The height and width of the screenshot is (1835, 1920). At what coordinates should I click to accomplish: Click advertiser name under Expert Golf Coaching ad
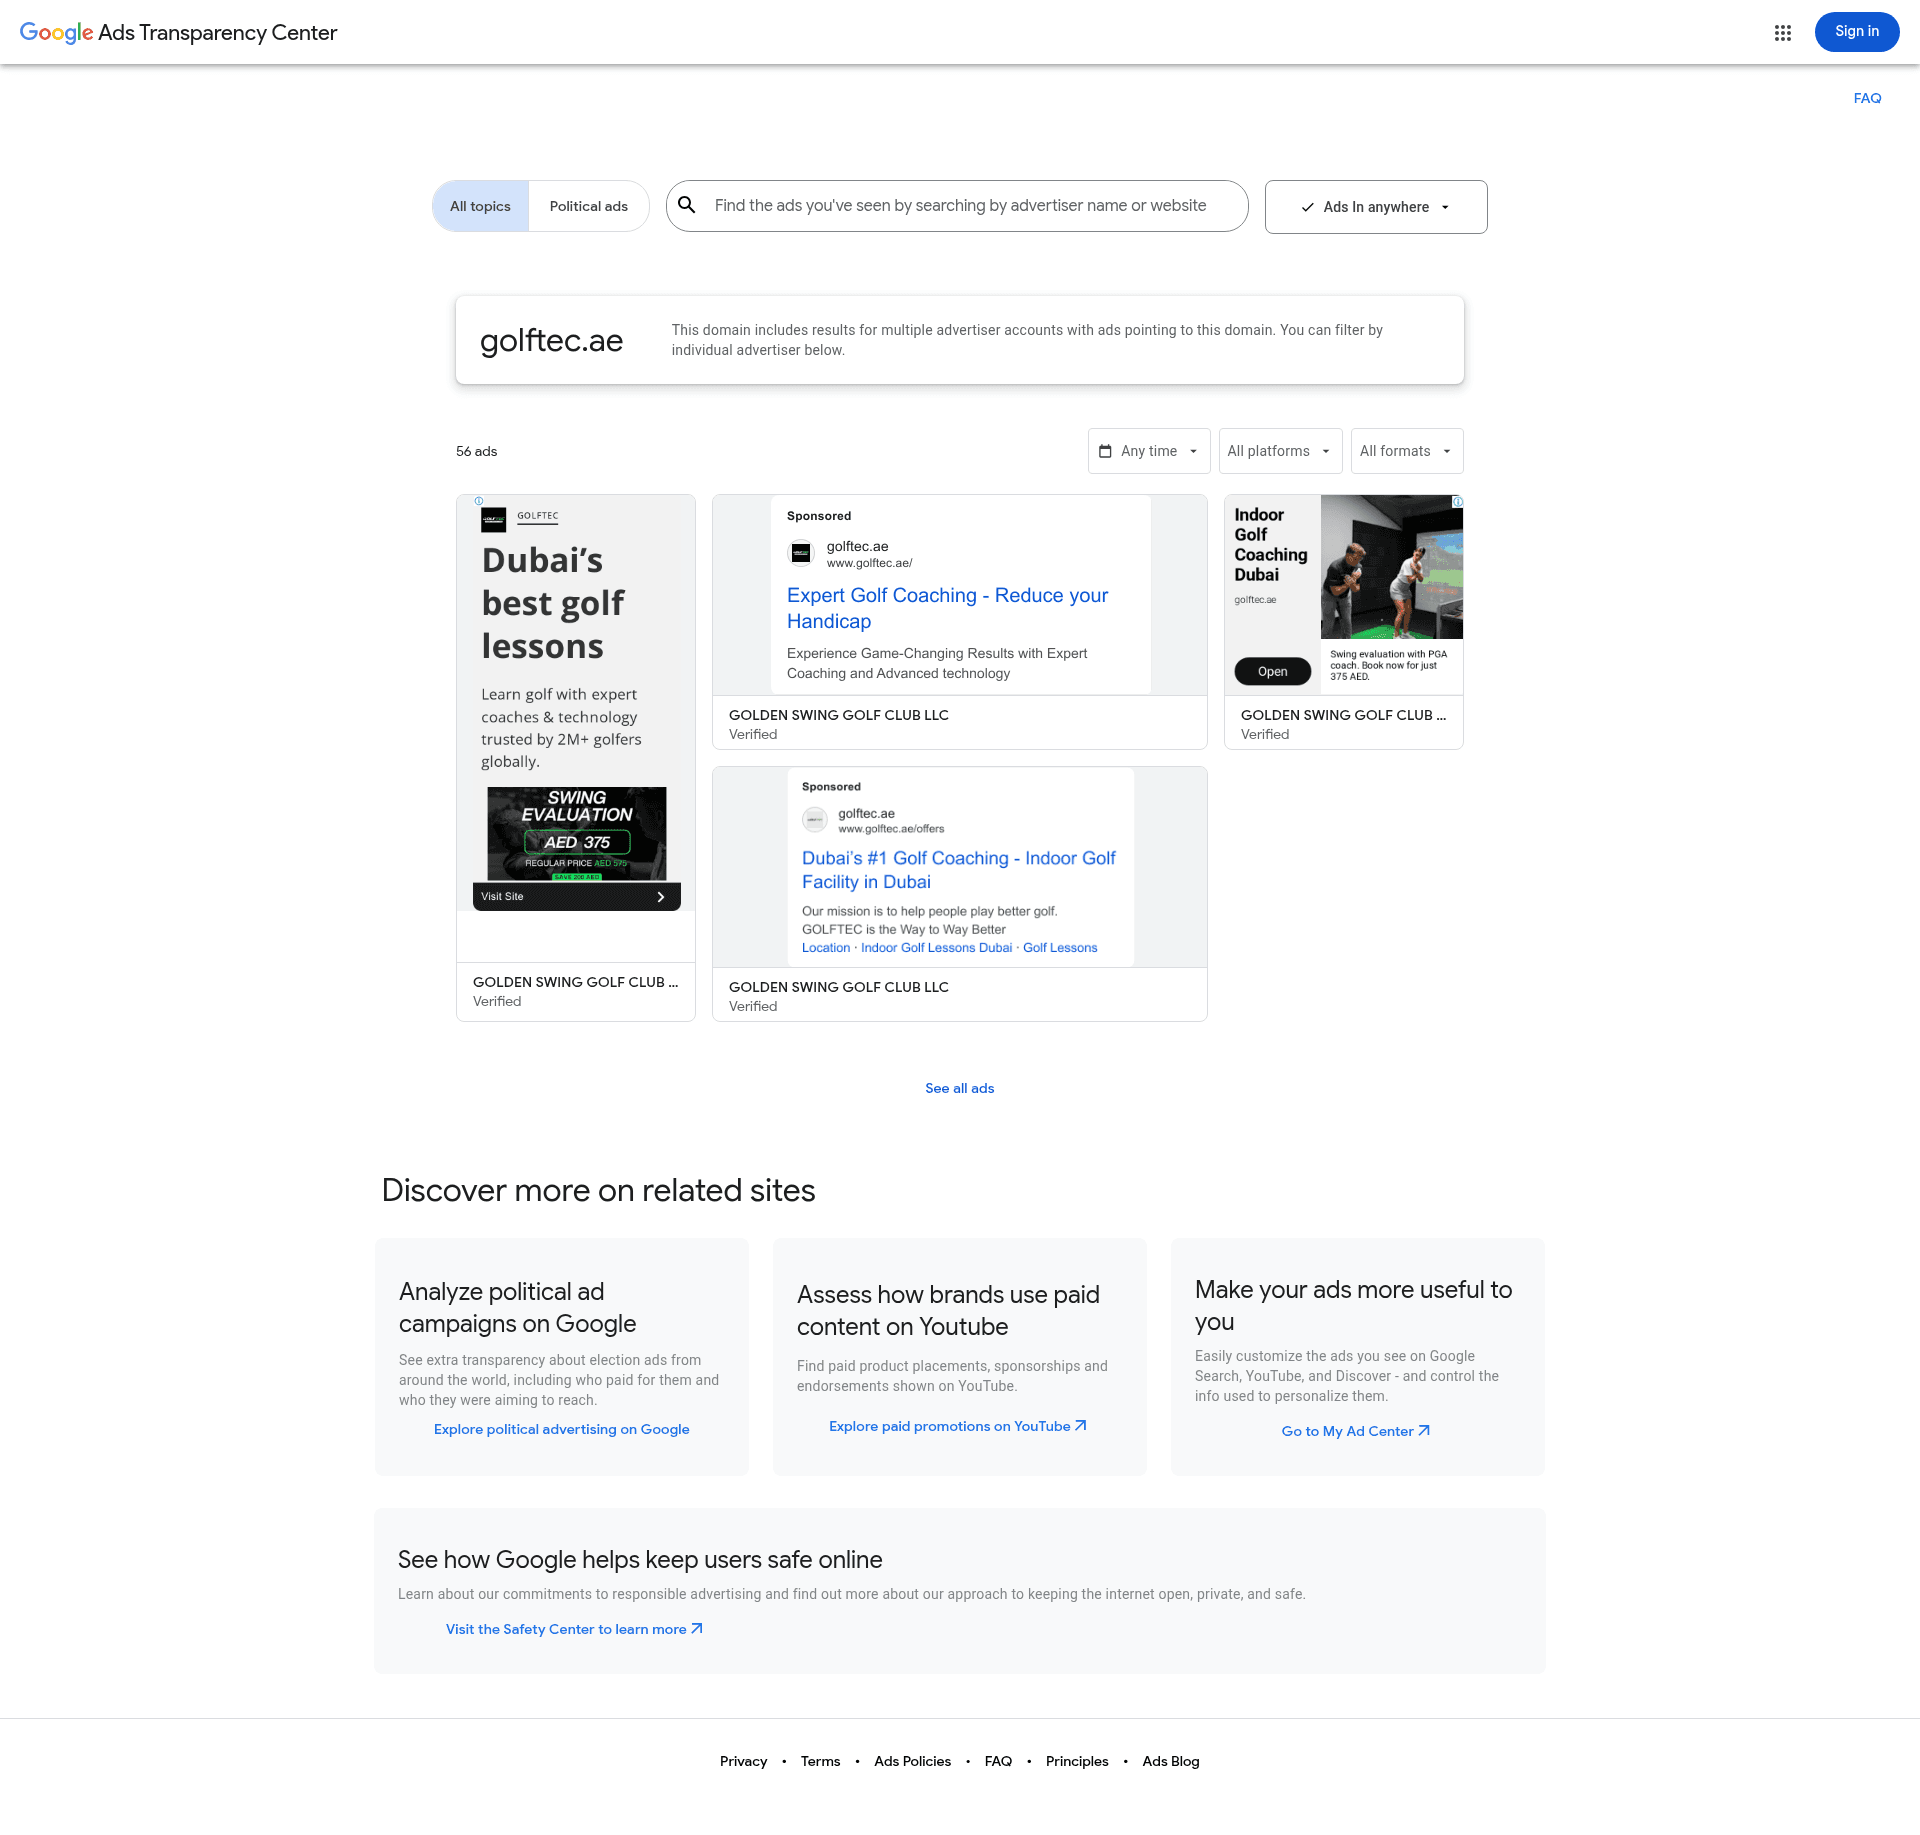coord(839,715)
